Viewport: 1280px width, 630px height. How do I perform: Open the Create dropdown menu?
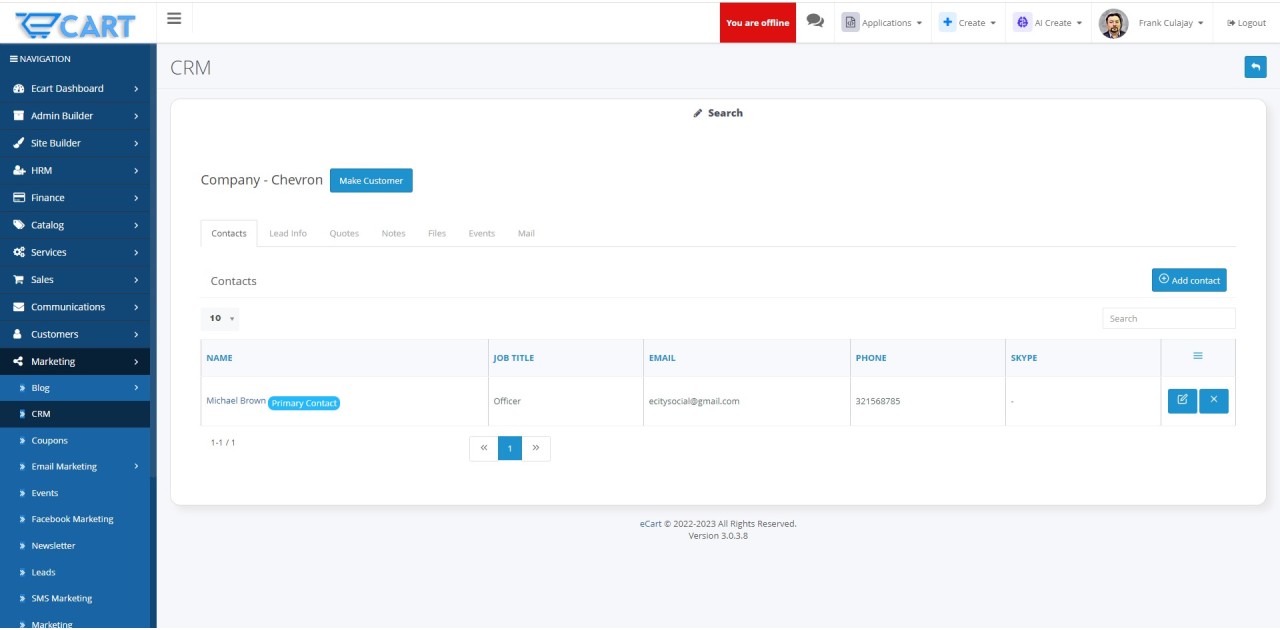click(x=968, y=22)
